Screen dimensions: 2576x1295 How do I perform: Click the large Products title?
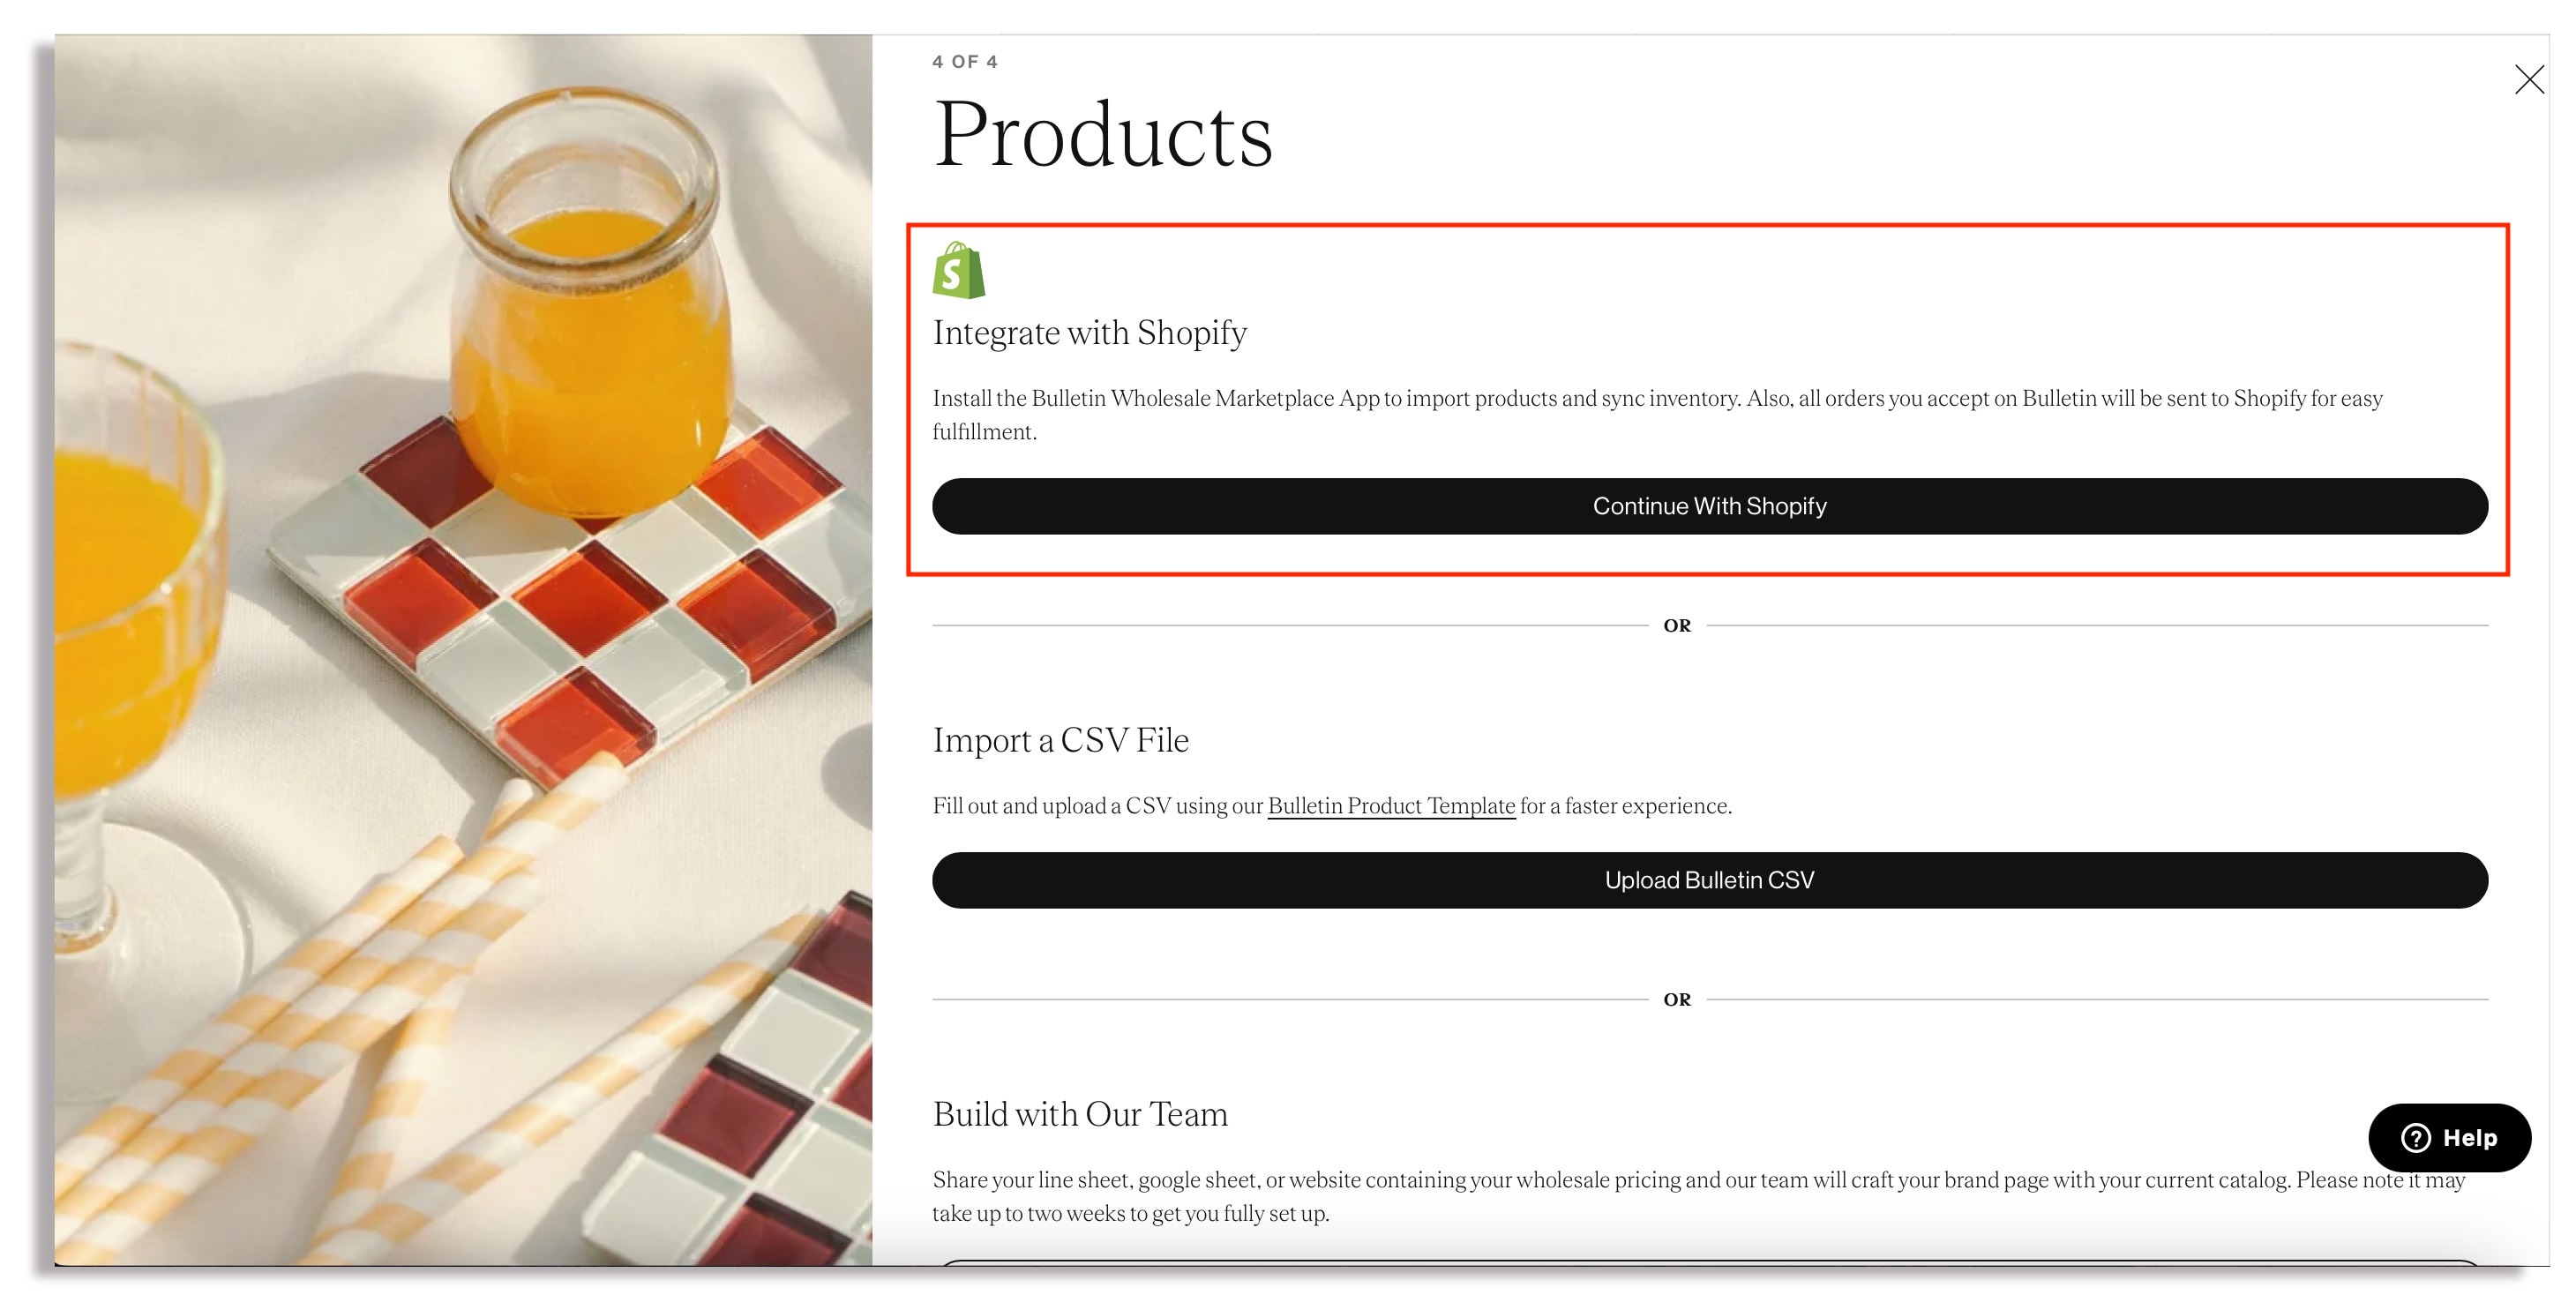(x=1102, y=135)
